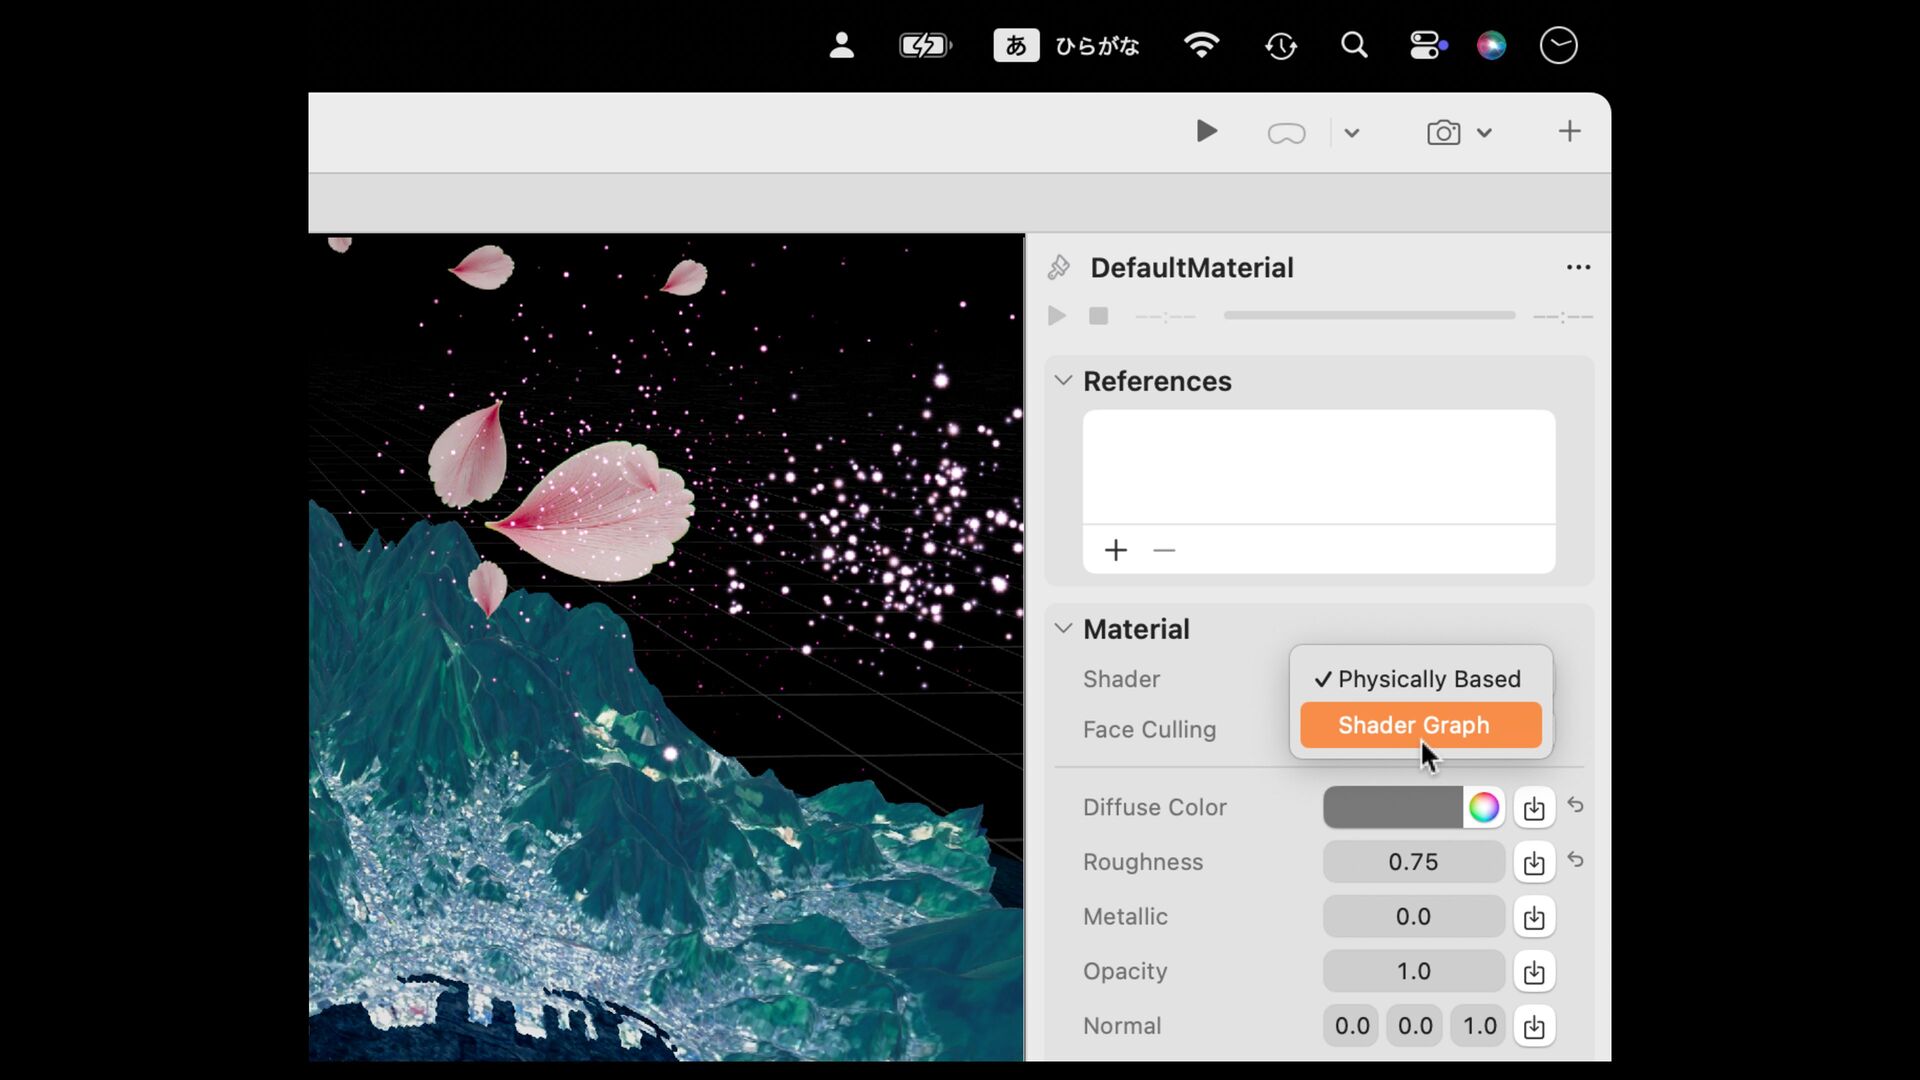Click the Vision Pro headset device icon

point(1286,133)
